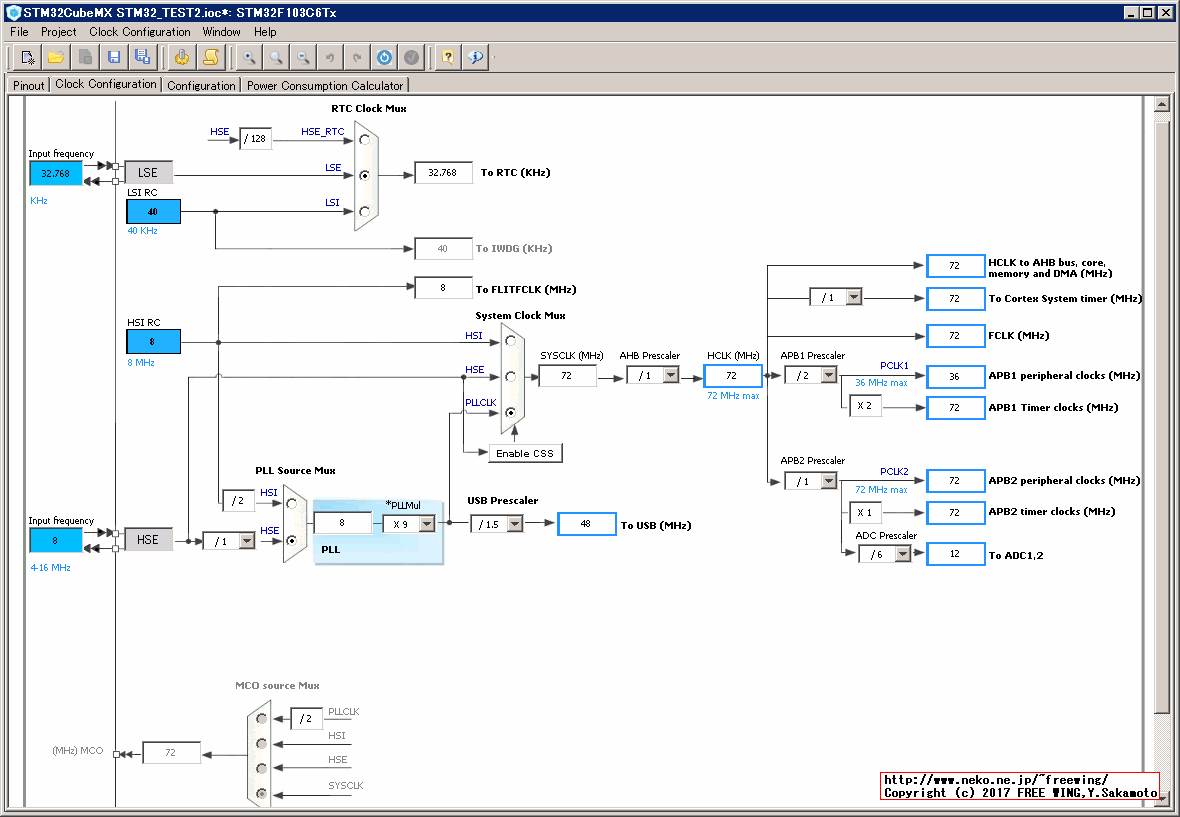The width and height of the screenshot is (1180, 817).
Task: Click the vertical scrollbar up arrow
Action: coord(1162,105)
